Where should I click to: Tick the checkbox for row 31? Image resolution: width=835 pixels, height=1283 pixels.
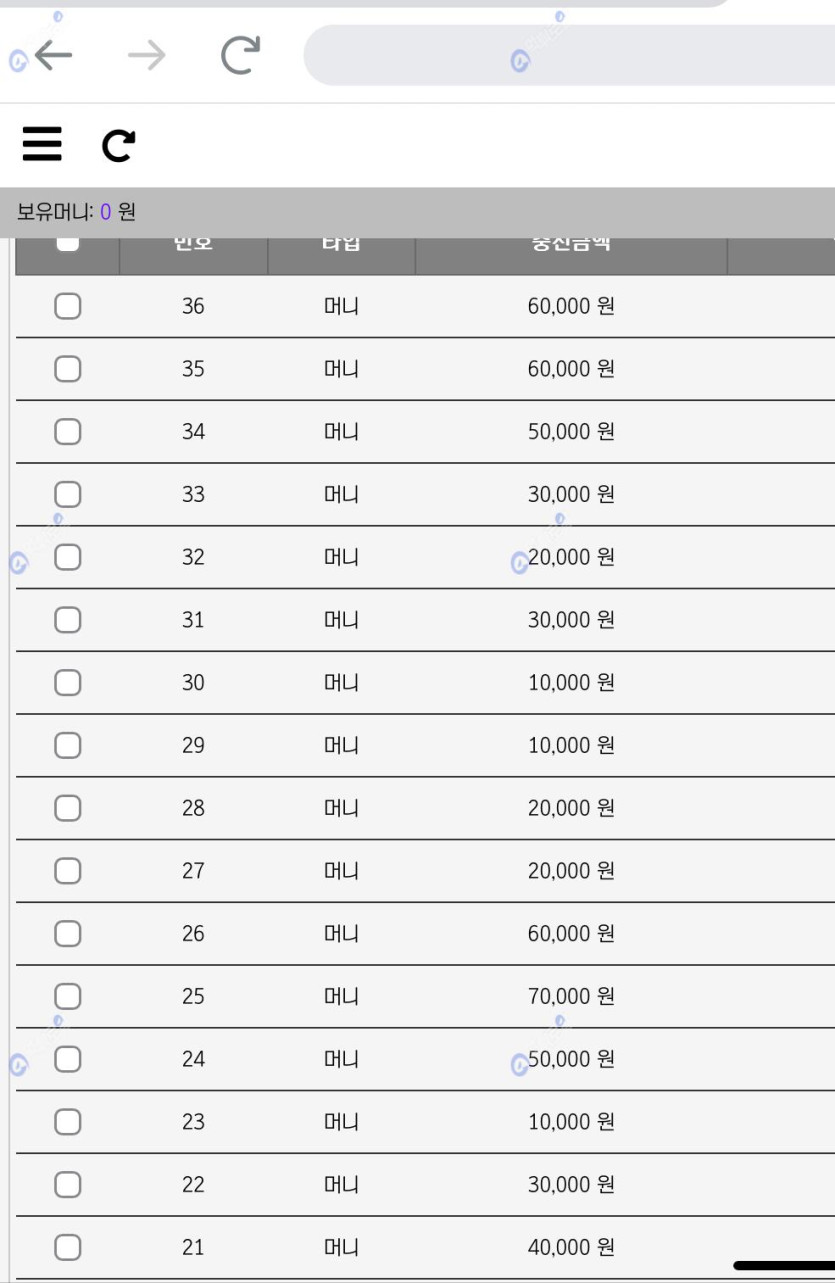click(67, 620)
